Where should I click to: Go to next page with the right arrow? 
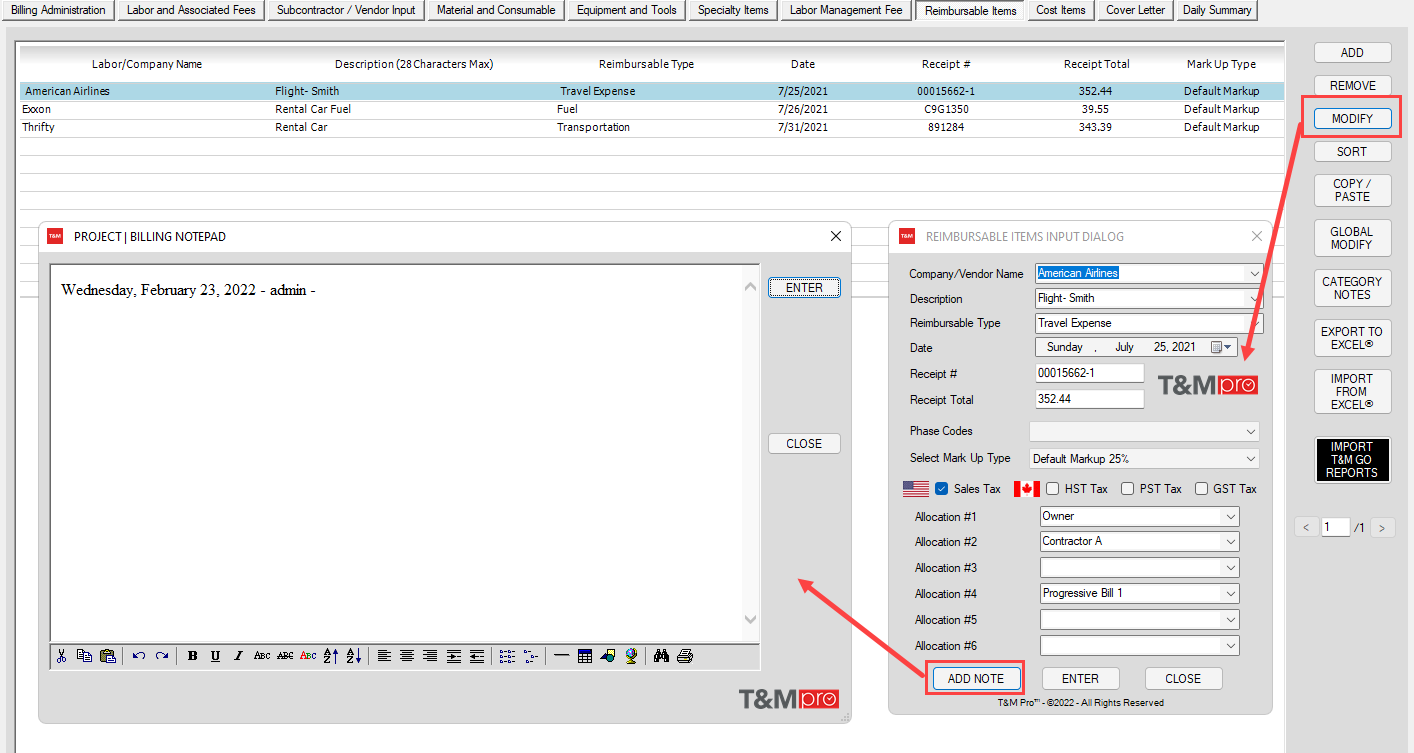coord(1382,527)
